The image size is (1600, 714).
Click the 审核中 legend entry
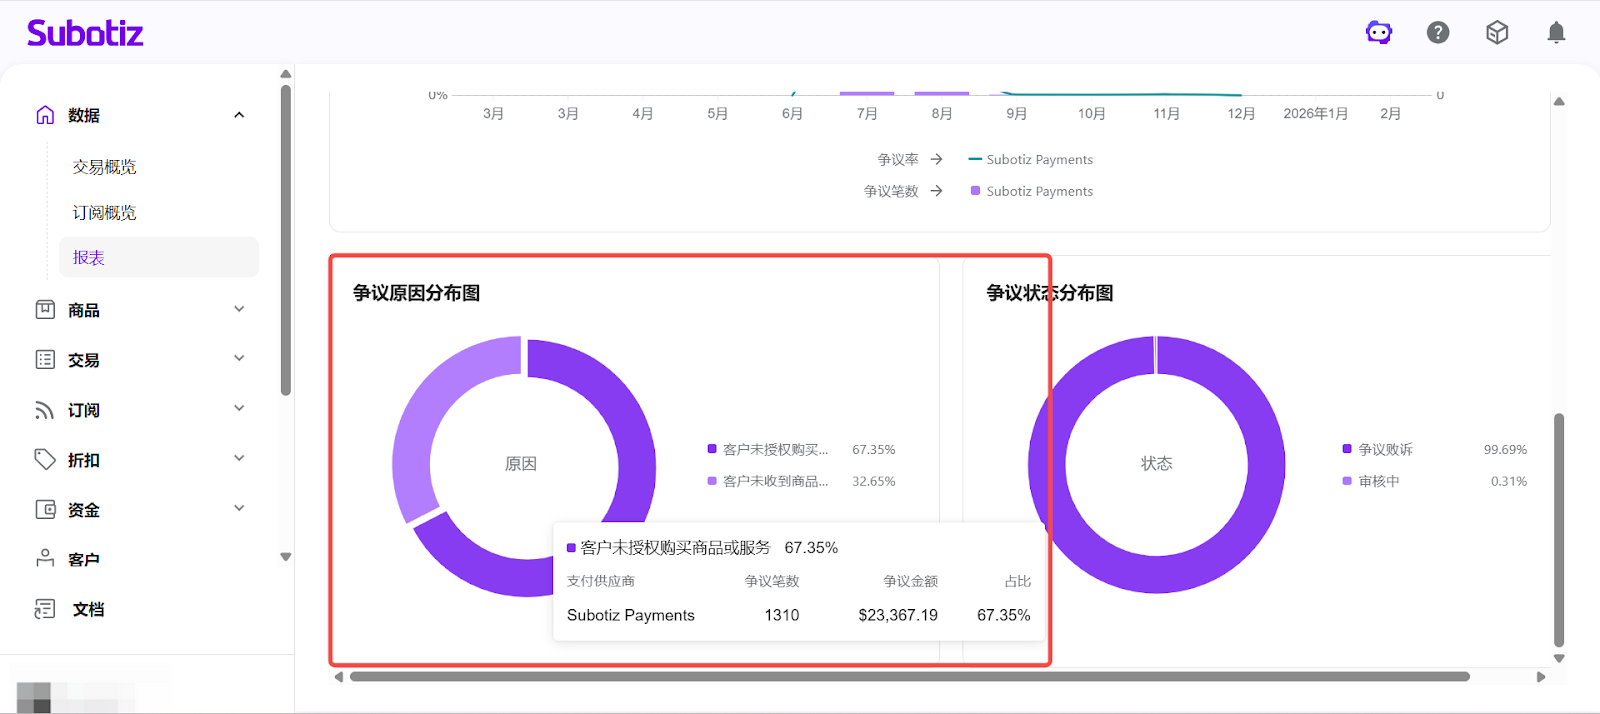pyautogui.click(x=1378, y=481)
